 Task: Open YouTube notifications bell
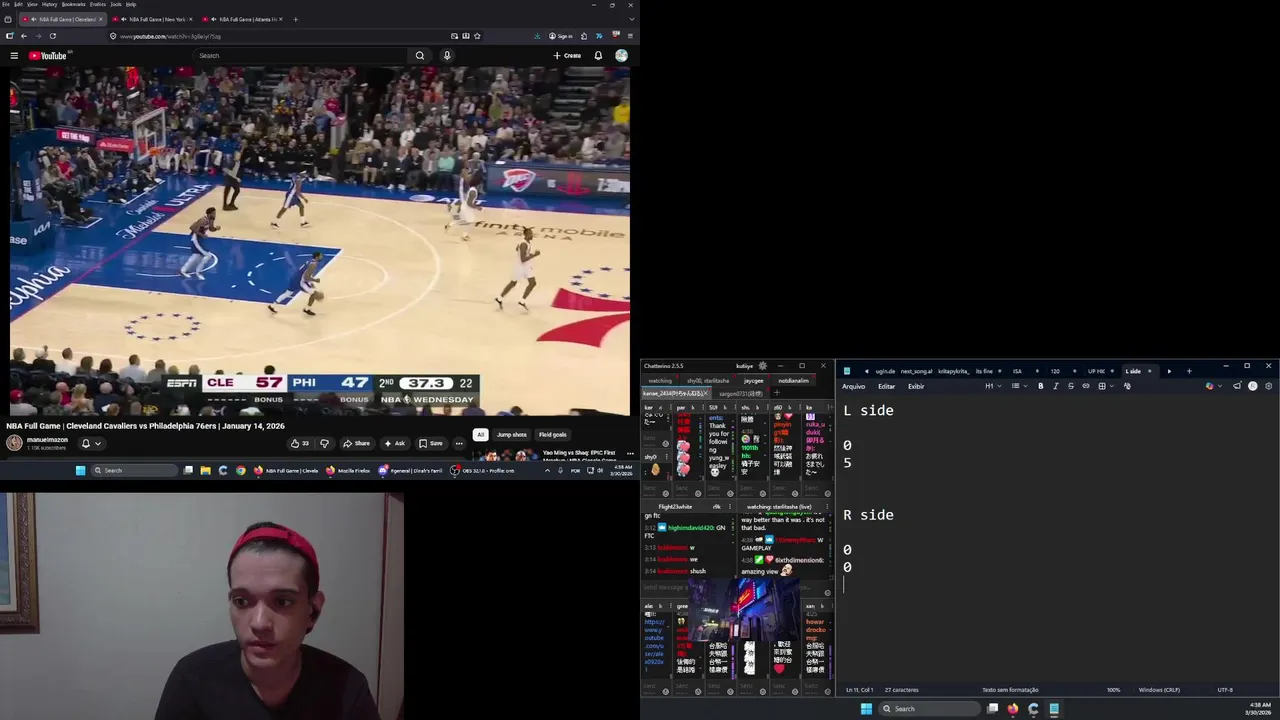tap(598, 56)
